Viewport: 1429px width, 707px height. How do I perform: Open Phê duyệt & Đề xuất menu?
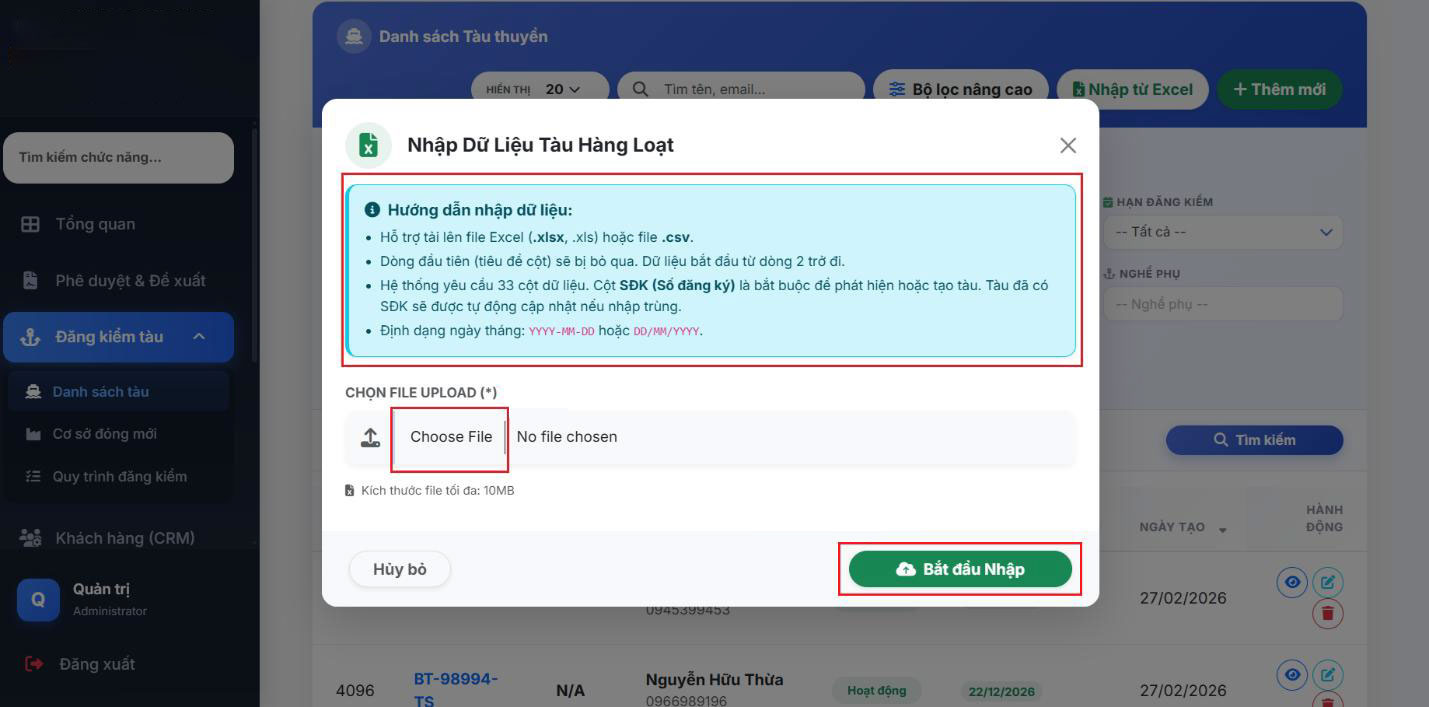click(x=118, y=280)
